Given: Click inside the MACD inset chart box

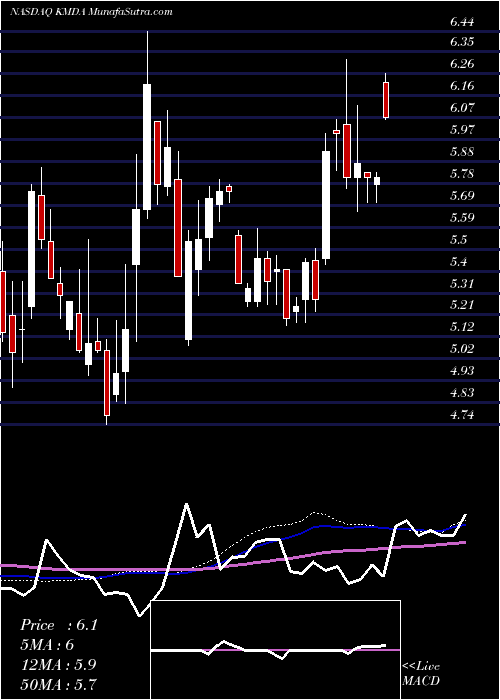Looking at the screenshot, I should 276,650.
